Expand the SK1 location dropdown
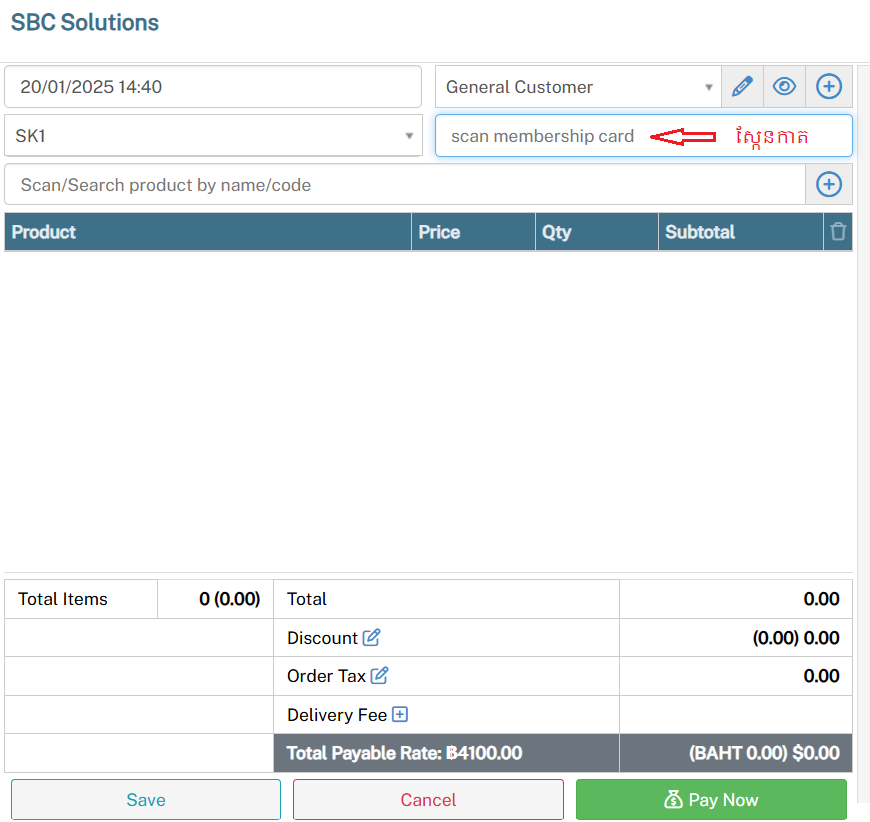This screenshot has height=822, width=870. click(212, 136)
